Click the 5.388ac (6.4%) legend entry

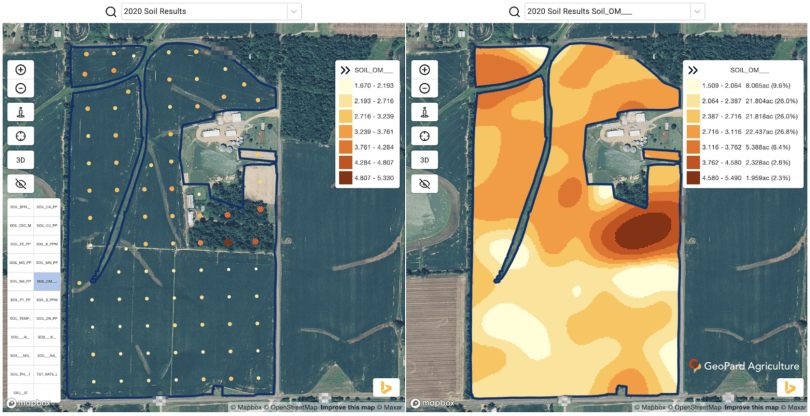coord(768,147)
